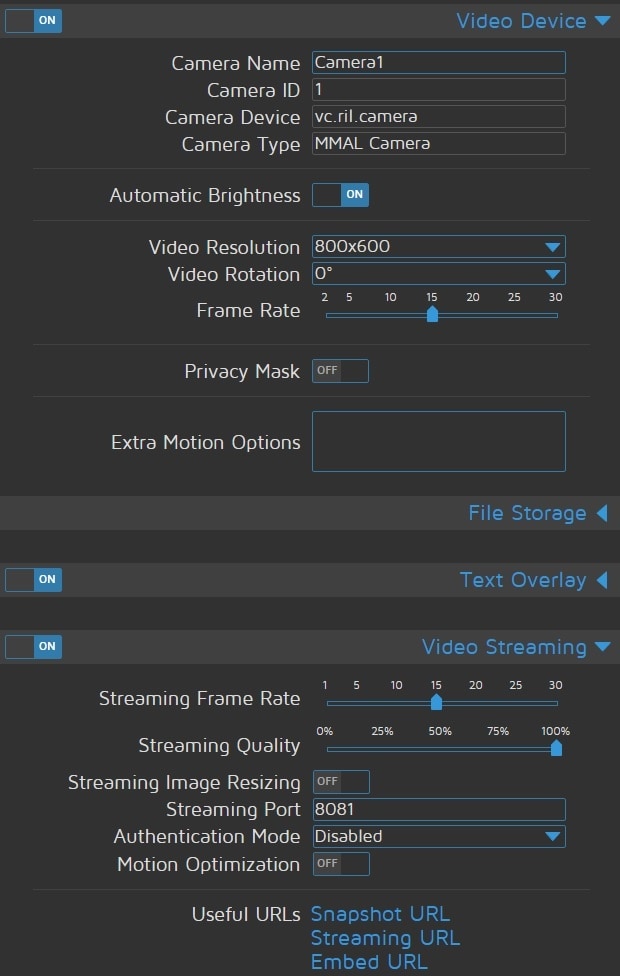
Task: Click the Frame Rate slider handle
Action: 432,314
